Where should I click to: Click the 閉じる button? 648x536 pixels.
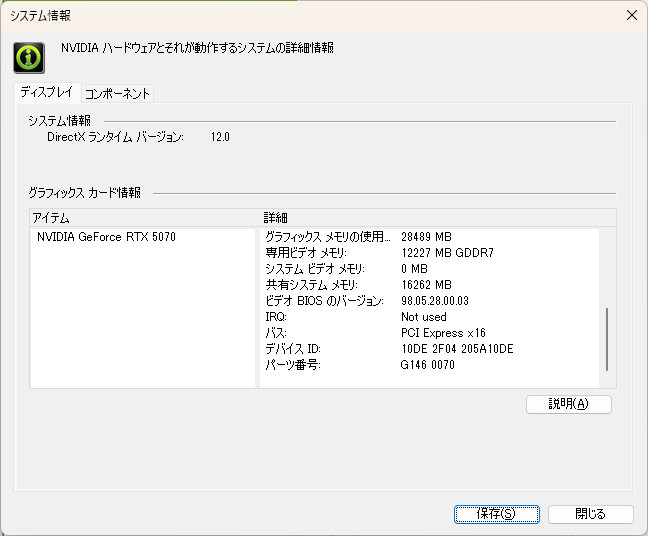tap(591, 514)
